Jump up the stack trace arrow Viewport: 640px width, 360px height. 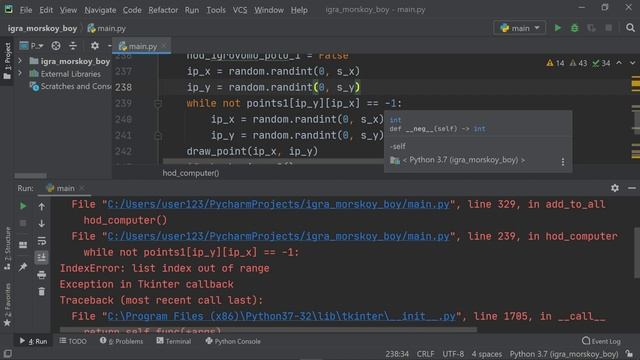pos(42,207)
